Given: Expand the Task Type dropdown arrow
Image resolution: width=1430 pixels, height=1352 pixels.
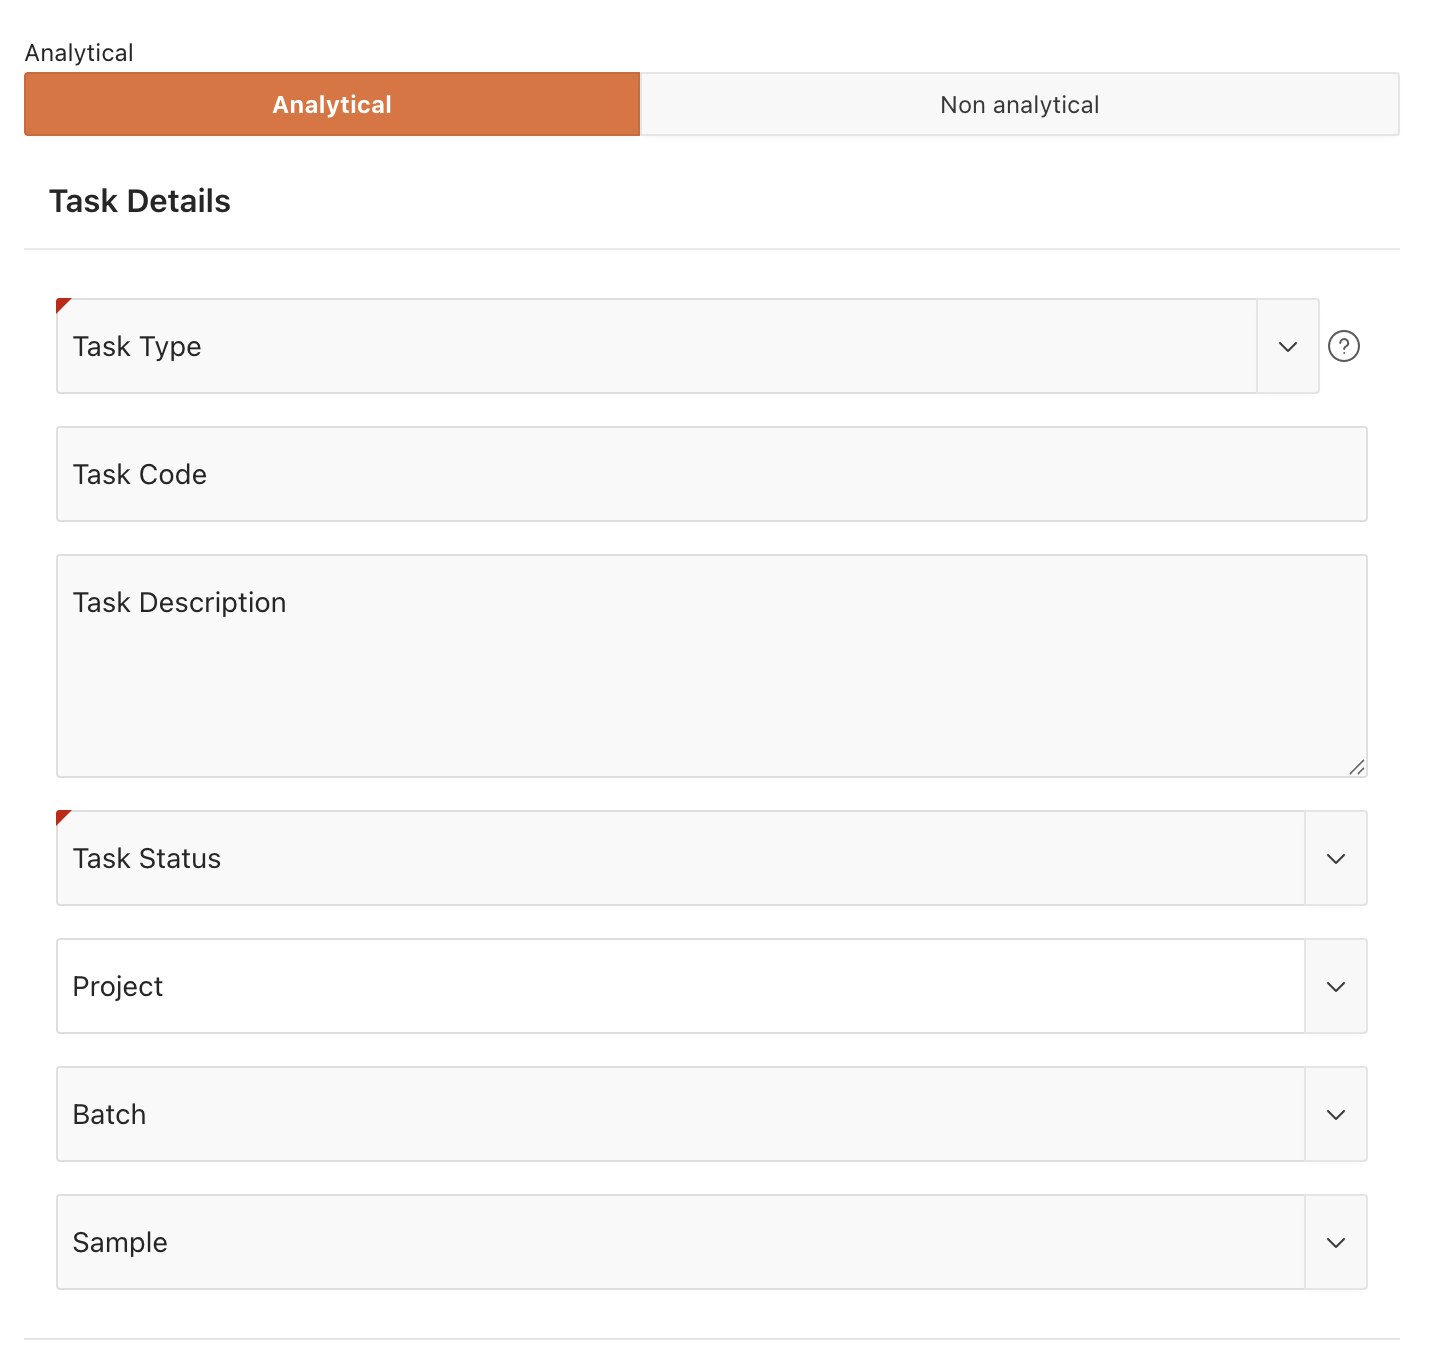Looking at the screenshot, I should click(x=1287, y=346).
